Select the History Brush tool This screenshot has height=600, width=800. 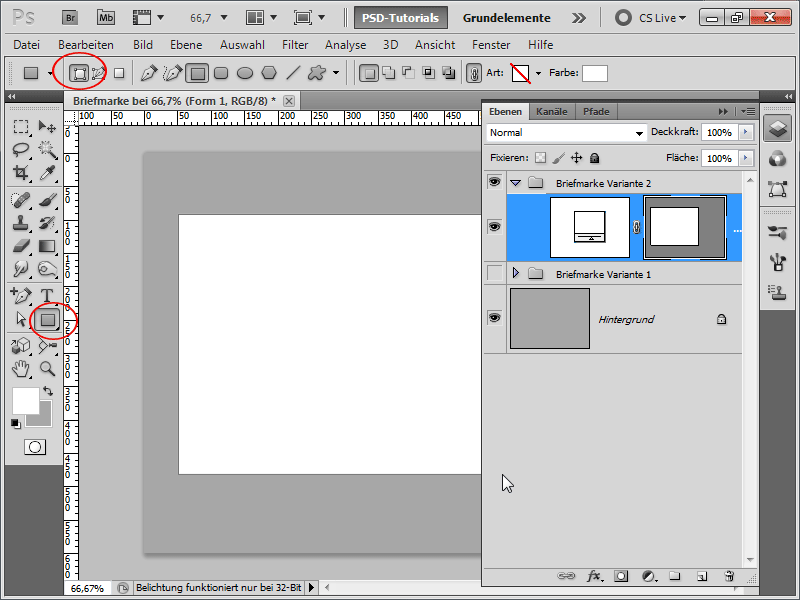pos(47,223)
